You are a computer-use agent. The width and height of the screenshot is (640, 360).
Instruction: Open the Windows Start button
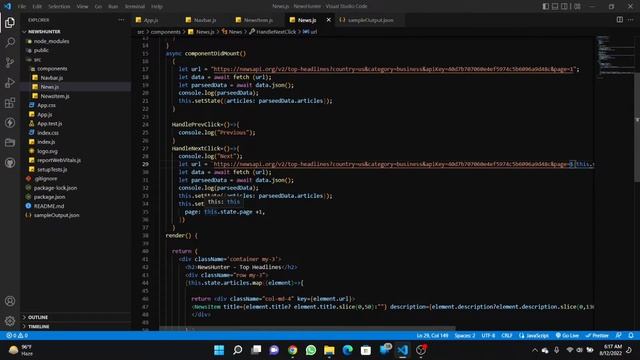(219, 350)
